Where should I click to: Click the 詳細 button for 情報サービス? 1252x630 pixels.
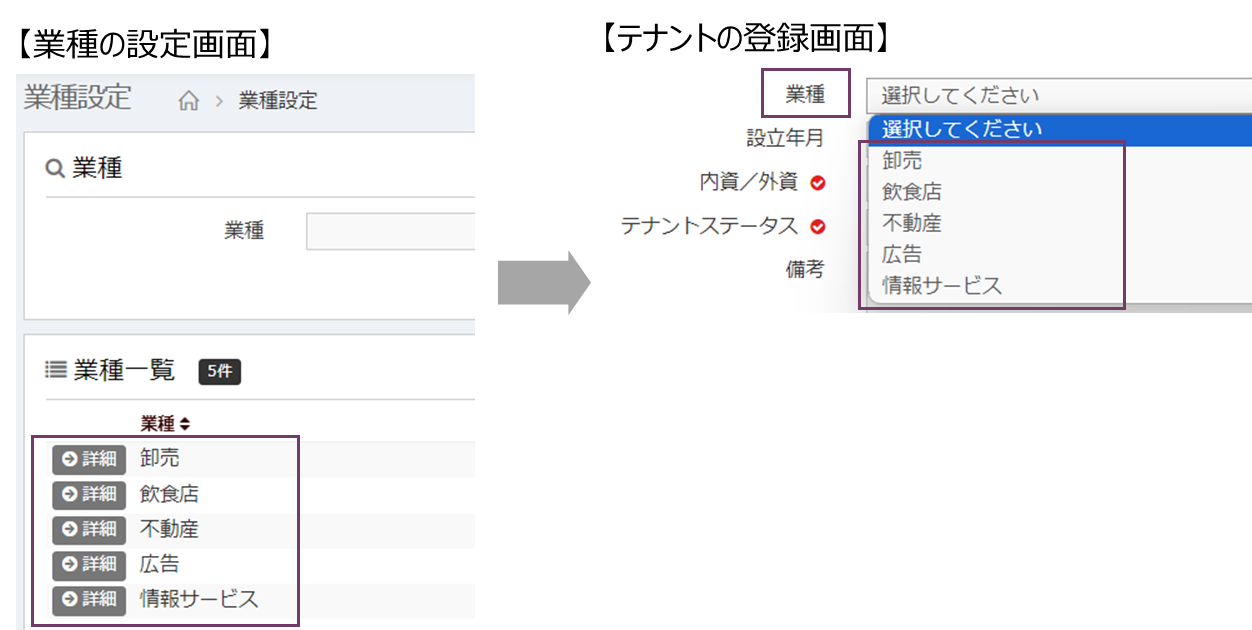pyautogui.click(x=89, y=599)
